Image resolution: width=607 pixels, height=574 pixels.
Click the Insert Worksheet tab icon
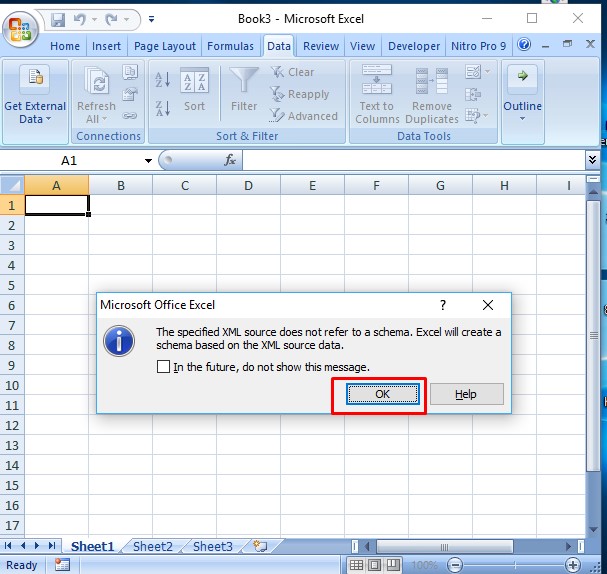(x=260, y=546)
